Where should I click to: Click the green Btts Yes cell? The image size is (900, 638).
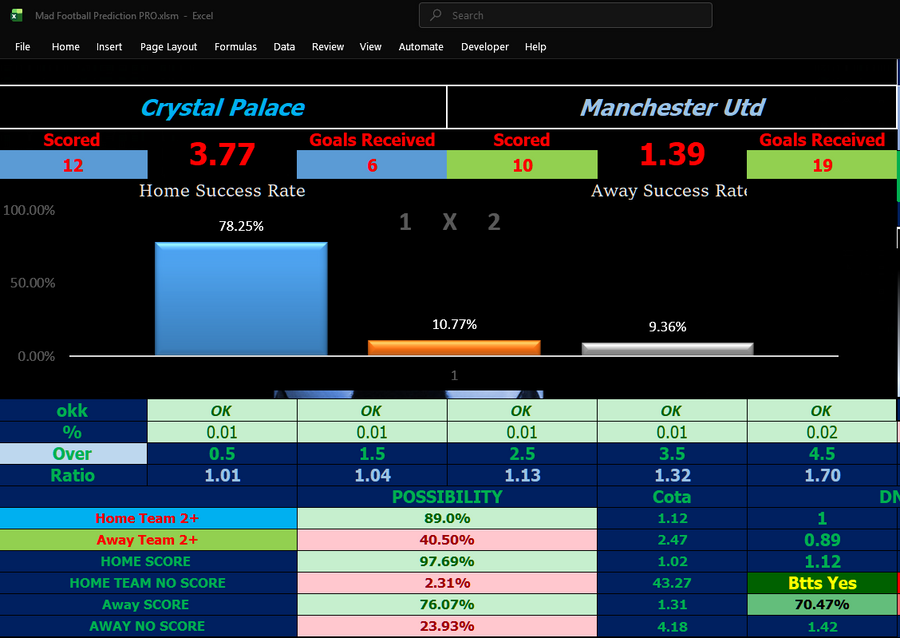822,583
